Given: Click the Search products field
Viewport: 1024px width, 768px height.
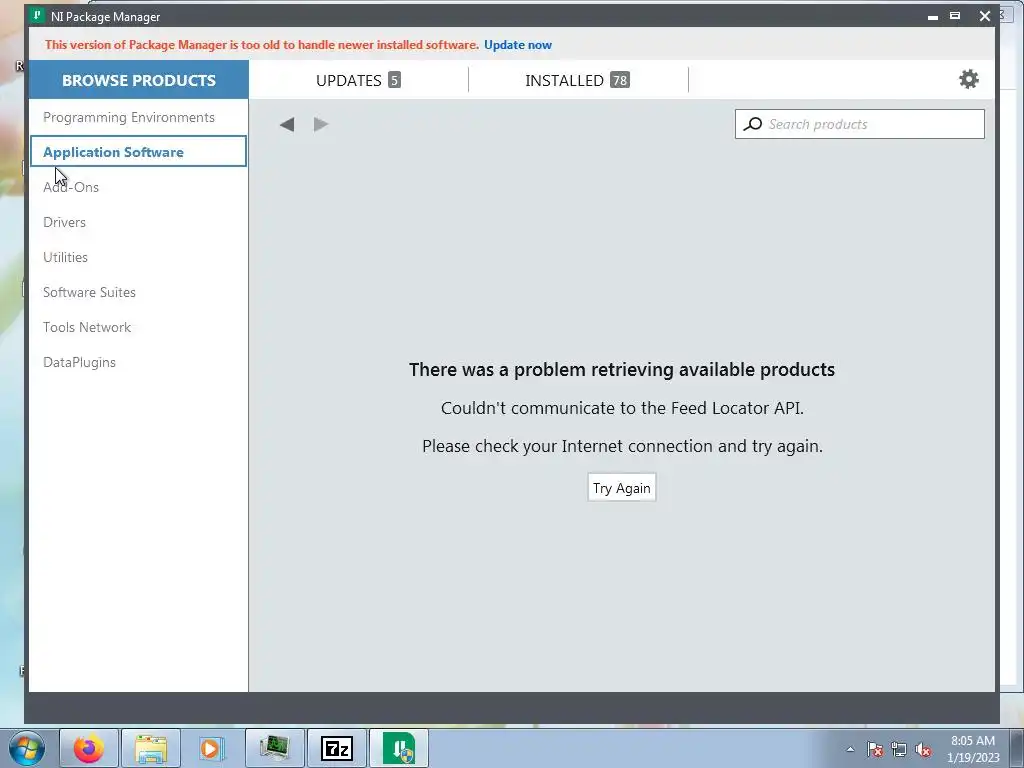Looking at the screenshot, I should (859, 124).
